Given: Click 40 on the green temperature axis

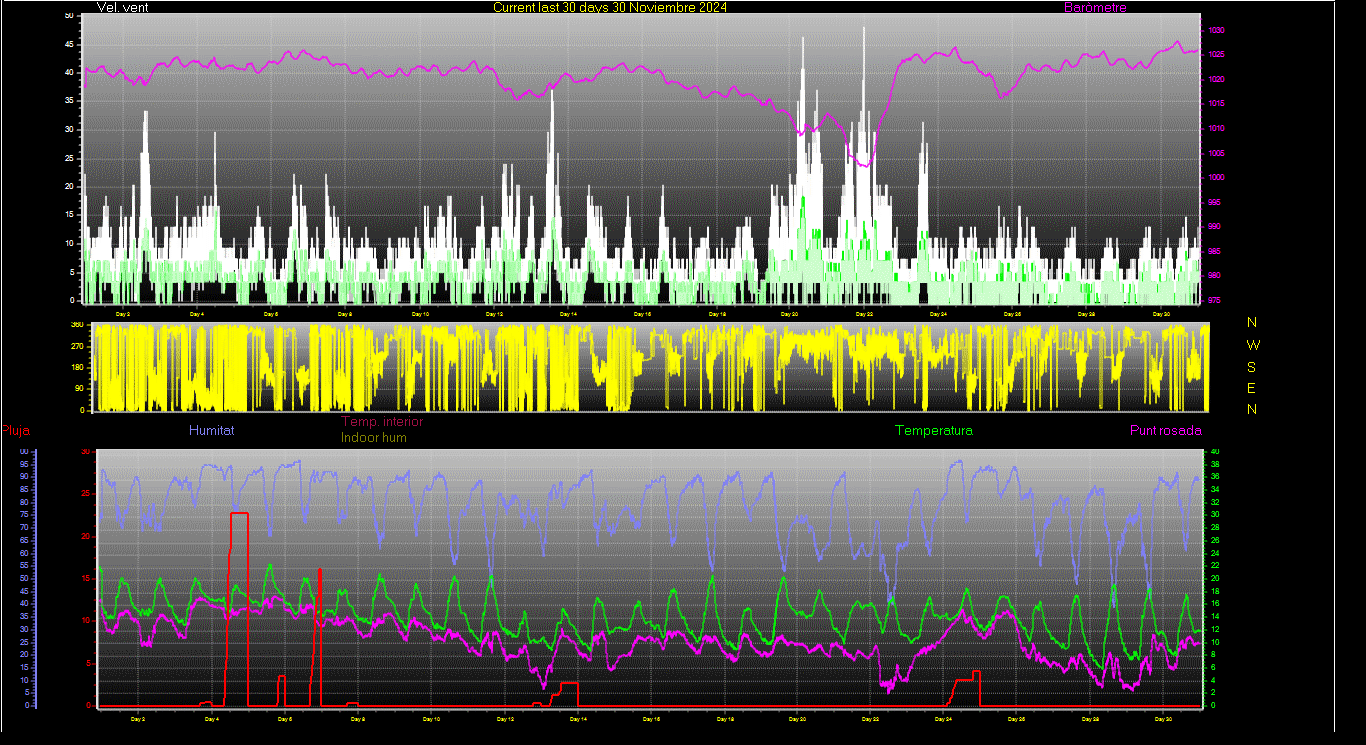Looking at the screenshot, I should point(1214,452).
